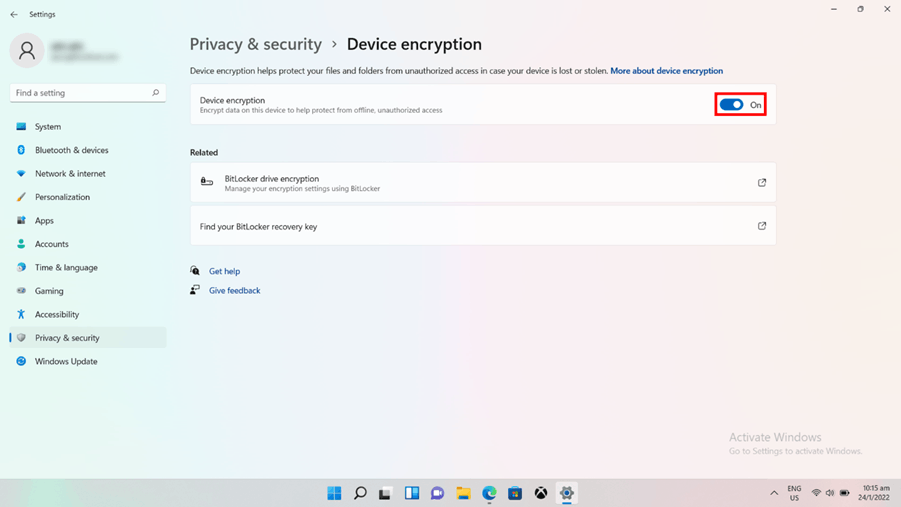Select Privacy & security in sidebar
This screenshot has height=507, width=901.
coord(88,338)
